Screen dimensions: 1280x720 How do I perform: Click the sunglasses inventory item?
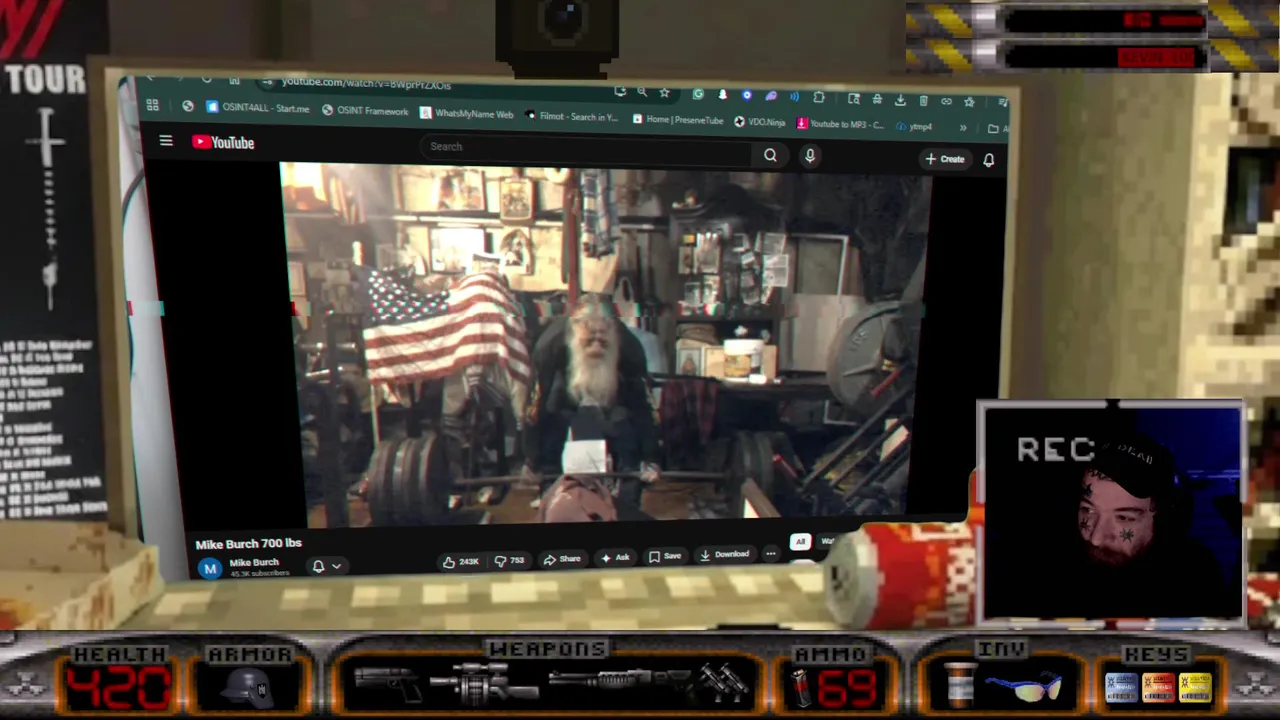[1026, 688]
